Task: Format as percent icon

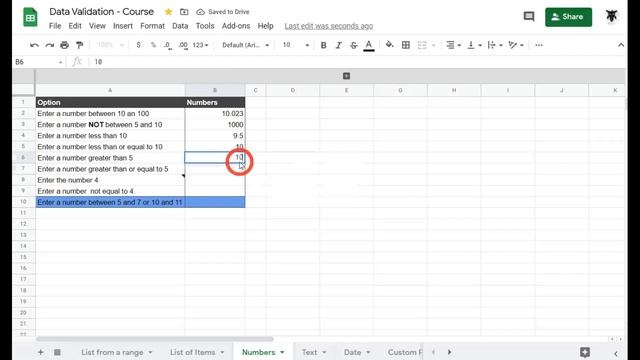Action: coord(153,45)
